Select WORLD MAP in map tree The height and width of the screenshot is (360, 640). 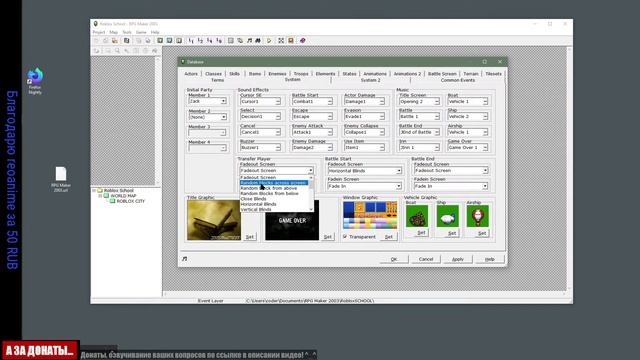[123, 196]
